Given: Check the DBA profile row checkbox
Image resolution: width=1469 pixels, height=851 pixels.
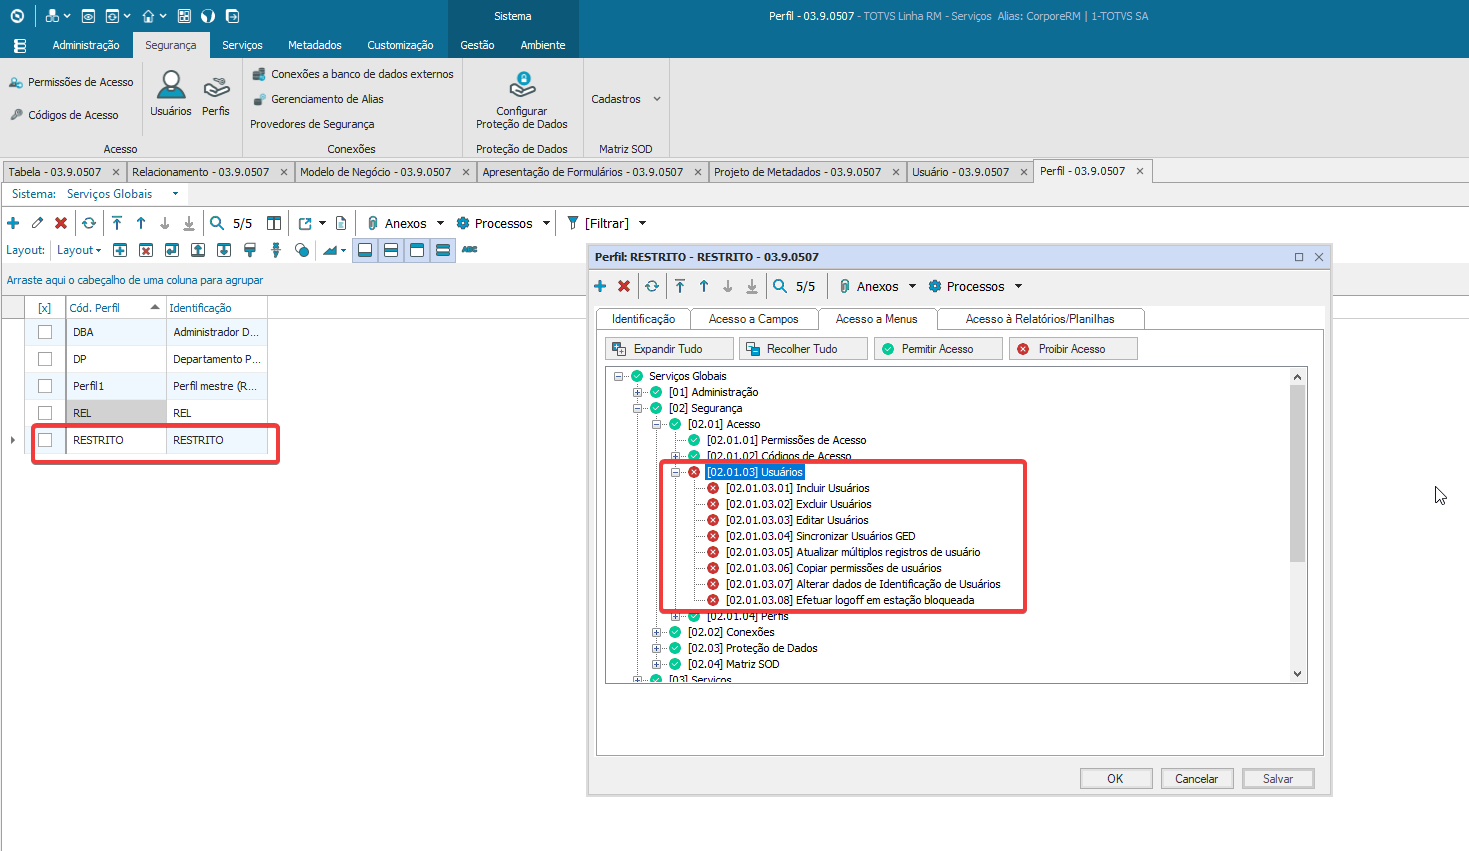Looking at the screenshot, I should (x=45, y=332).
